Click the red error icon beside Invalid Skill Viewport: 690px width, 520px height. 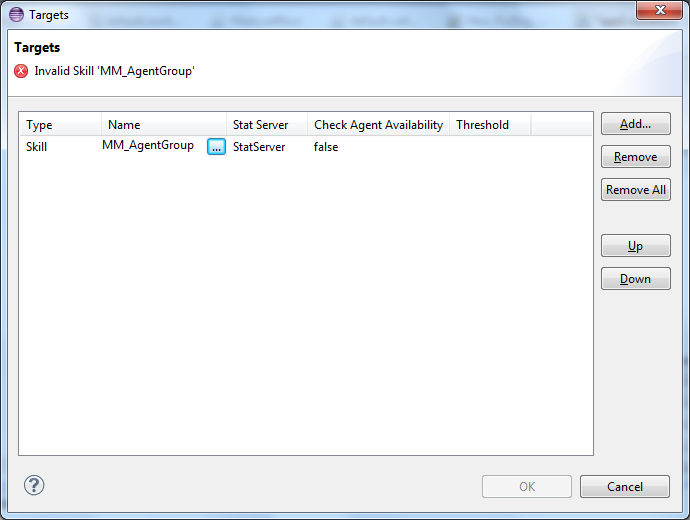coord(21,71)
